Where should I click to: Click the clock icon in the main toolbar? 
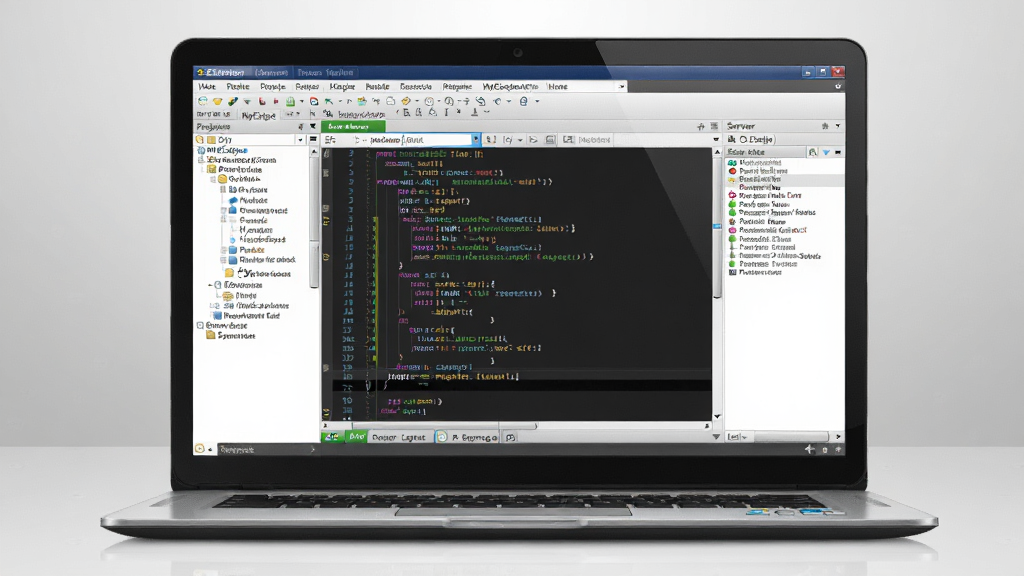[429, 101]
